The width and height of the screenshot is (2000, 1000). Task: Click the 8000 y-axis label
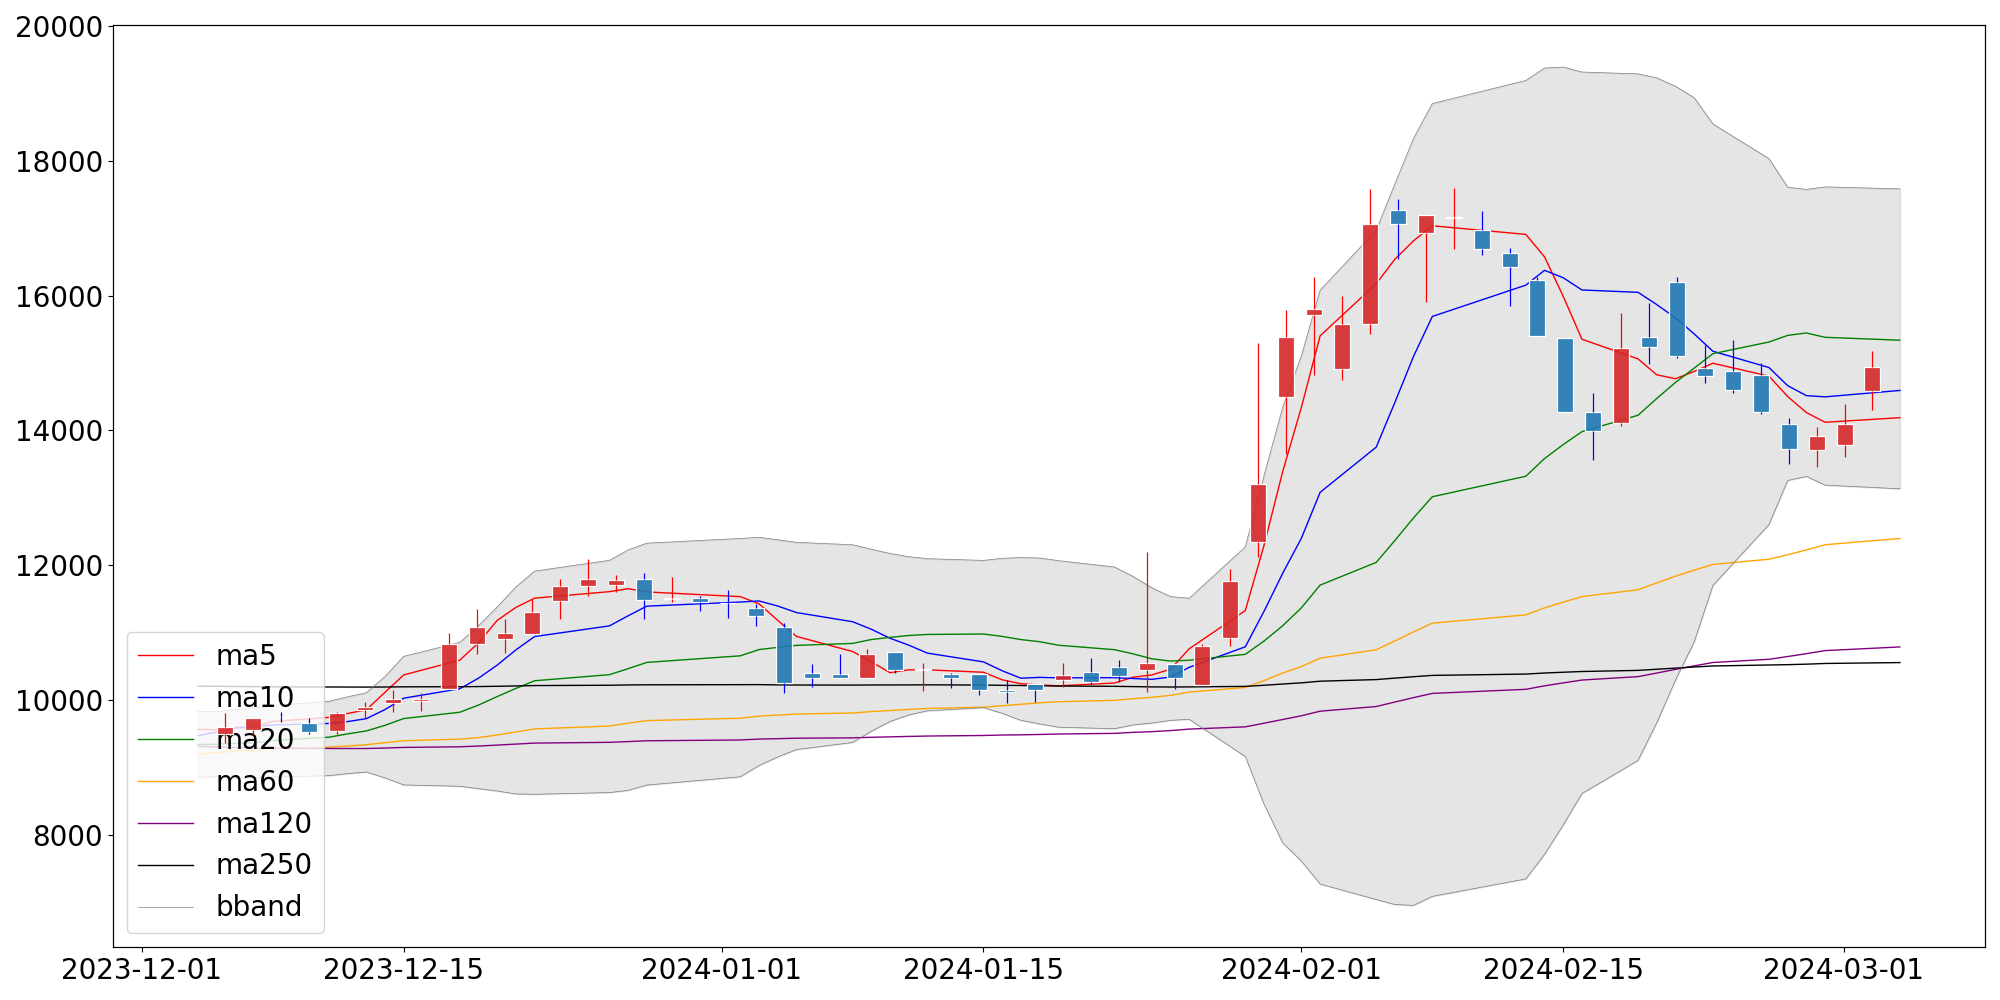68,836
